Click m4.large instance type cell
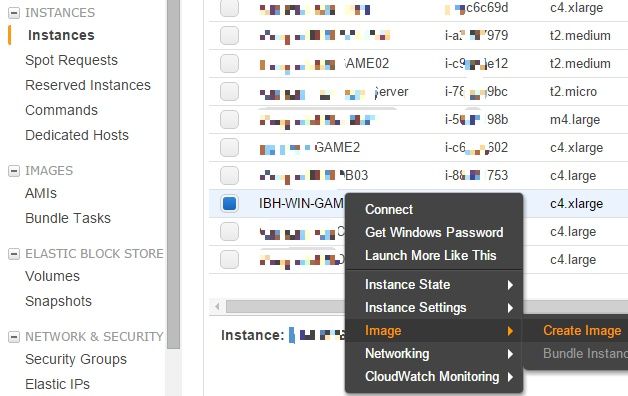 pos(575,120)
